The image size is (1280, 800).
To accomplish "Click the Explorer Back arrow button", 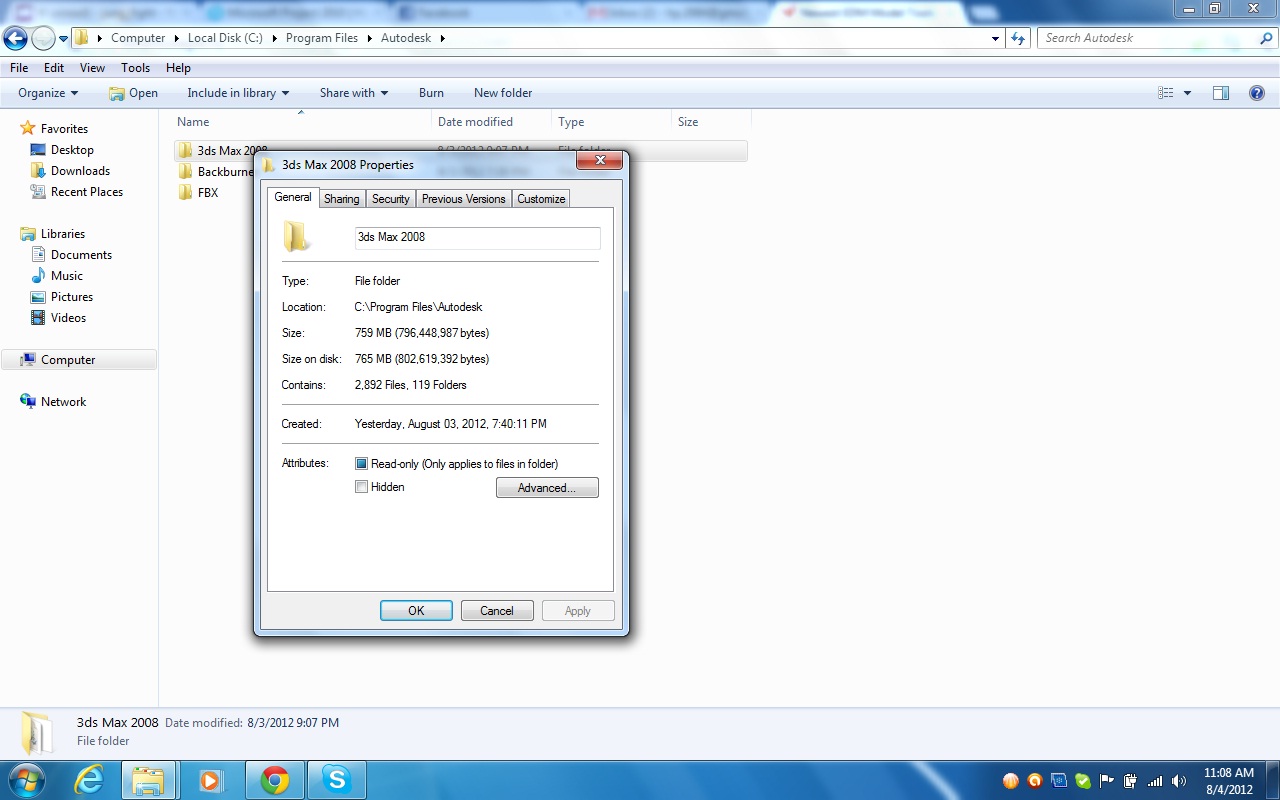I will (x=15, y=38).
